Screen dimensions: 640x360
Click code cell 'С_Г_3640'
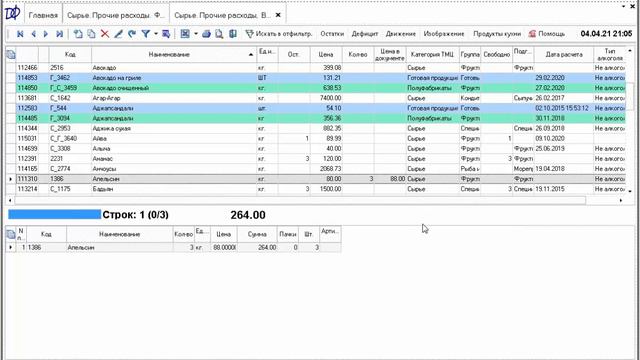pos(70,138)
